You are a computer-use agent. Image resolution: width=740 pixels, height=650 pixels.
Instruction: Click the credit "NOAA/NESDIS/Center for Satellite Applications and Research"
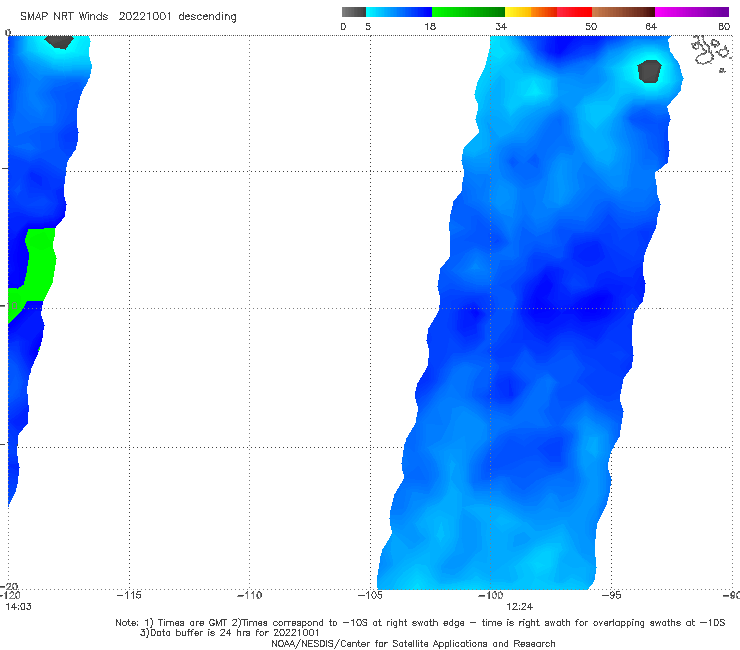413,643
